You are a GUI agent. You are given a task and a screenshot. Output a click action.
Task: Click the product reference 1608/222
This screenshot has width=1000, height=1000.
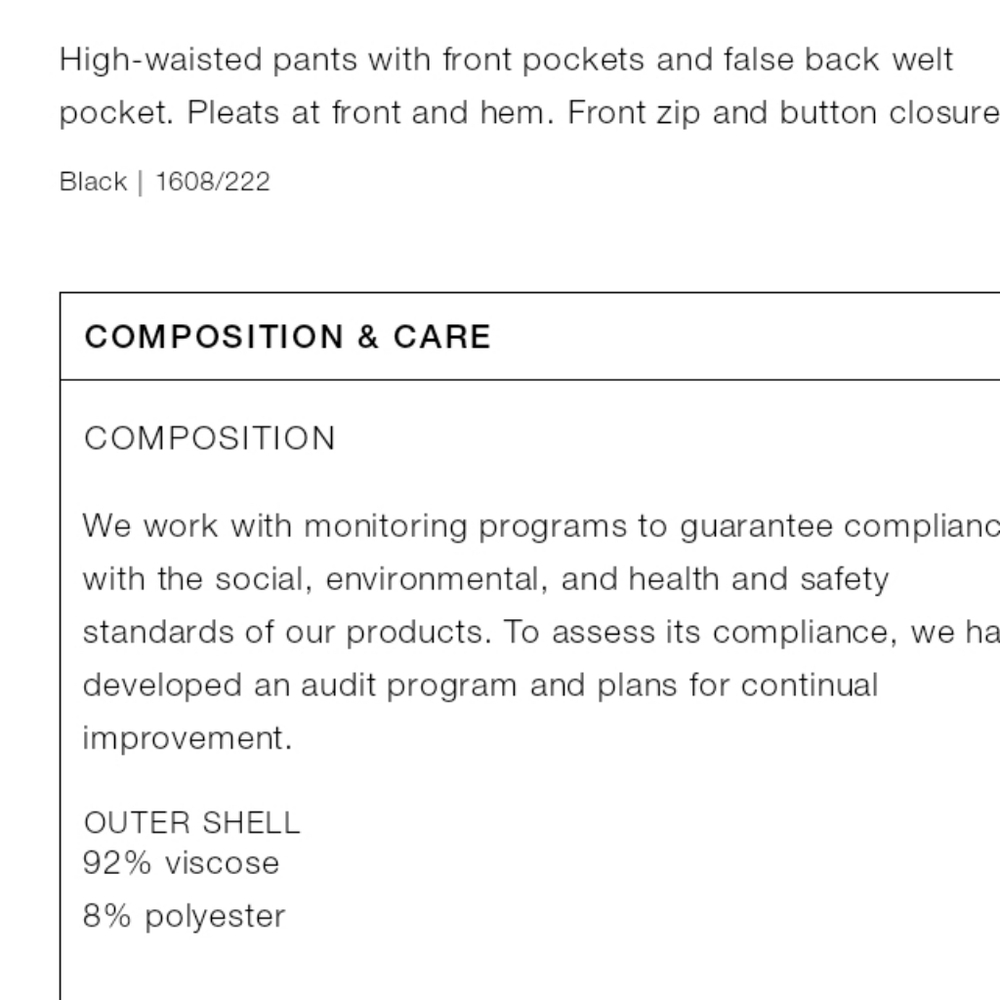[213, 182]
